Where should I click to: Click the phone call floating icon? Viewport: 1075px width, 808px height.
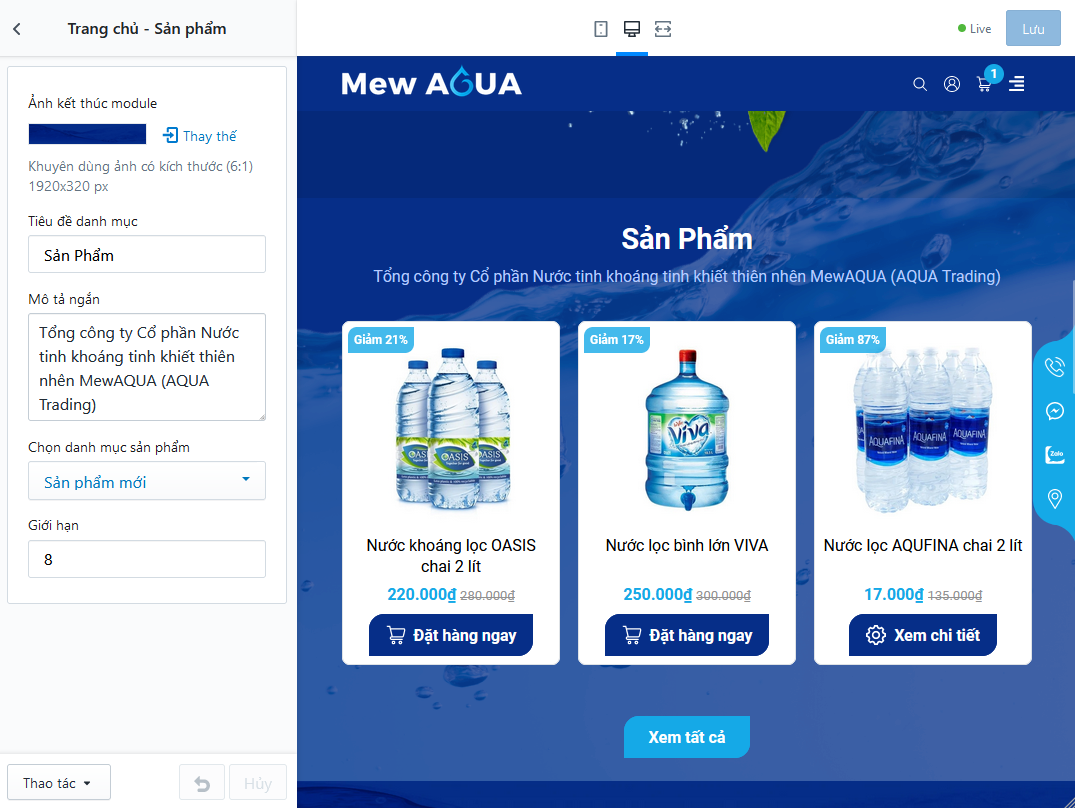pyautogui.click(x=1054, y=367)
